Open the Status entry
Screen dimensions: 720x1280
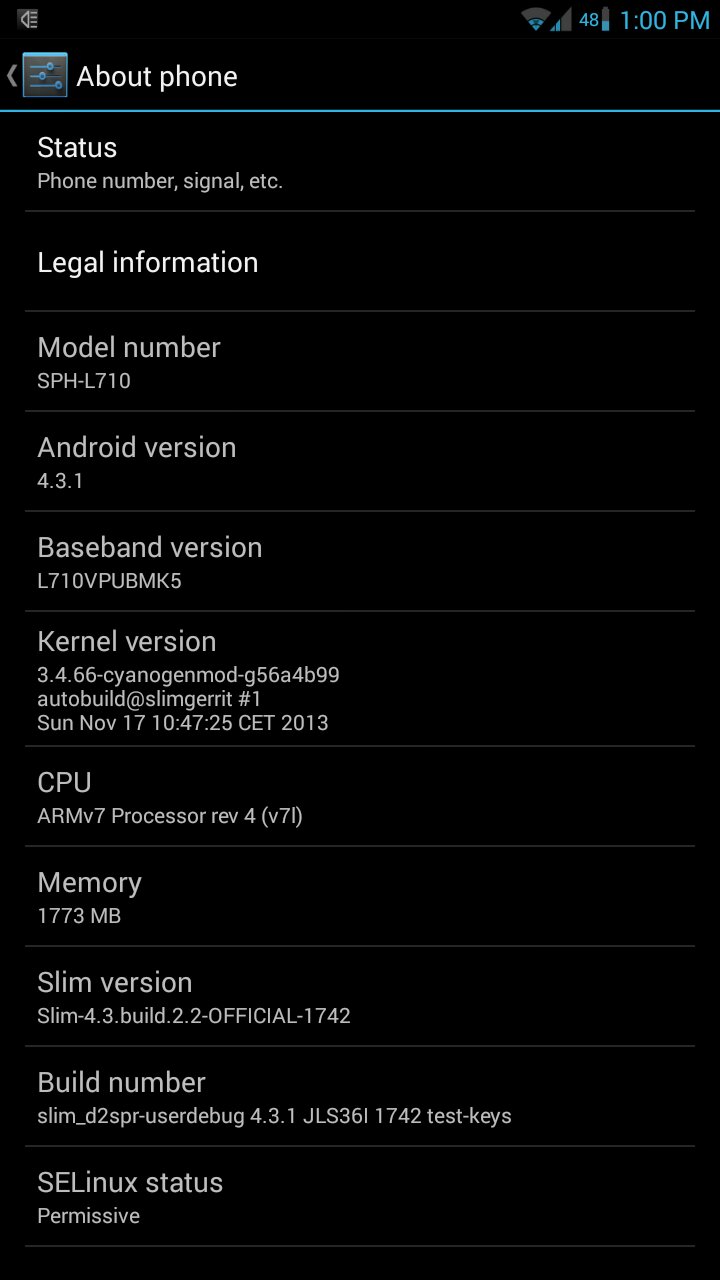click(360, 162)
